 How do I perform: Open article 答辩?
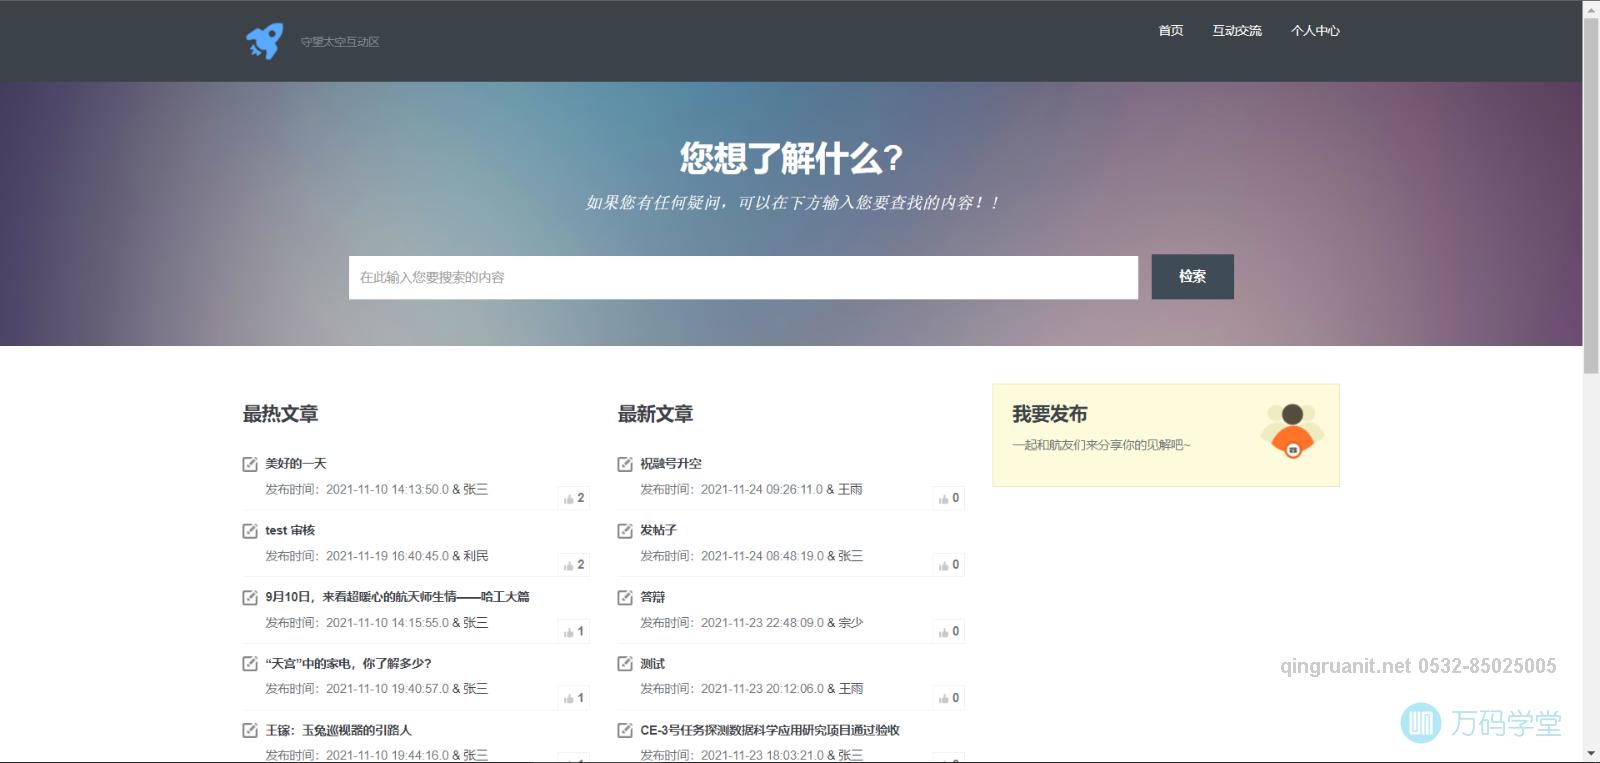(x=653, y=597)
